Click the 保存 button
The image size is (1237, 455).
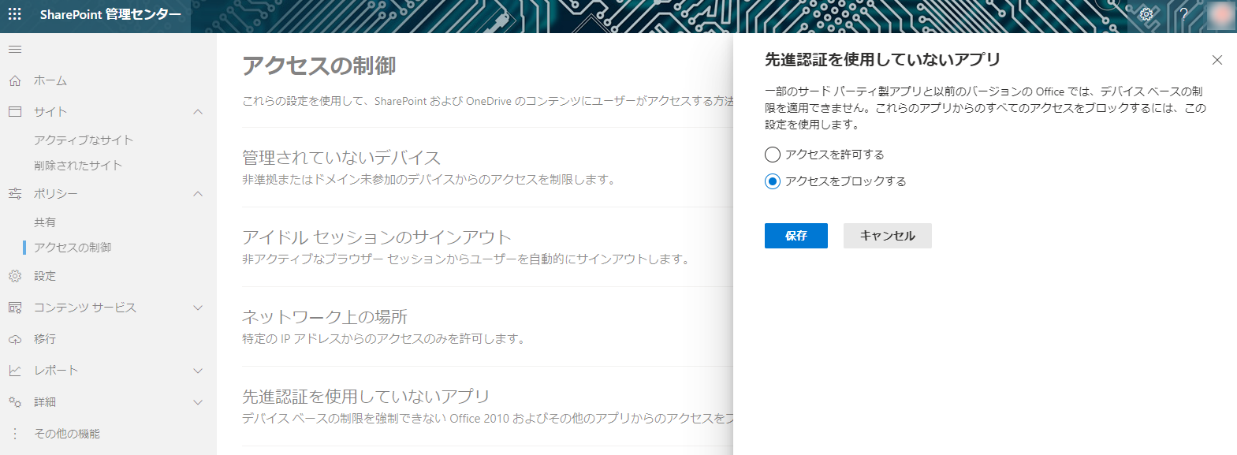(796, 235)
